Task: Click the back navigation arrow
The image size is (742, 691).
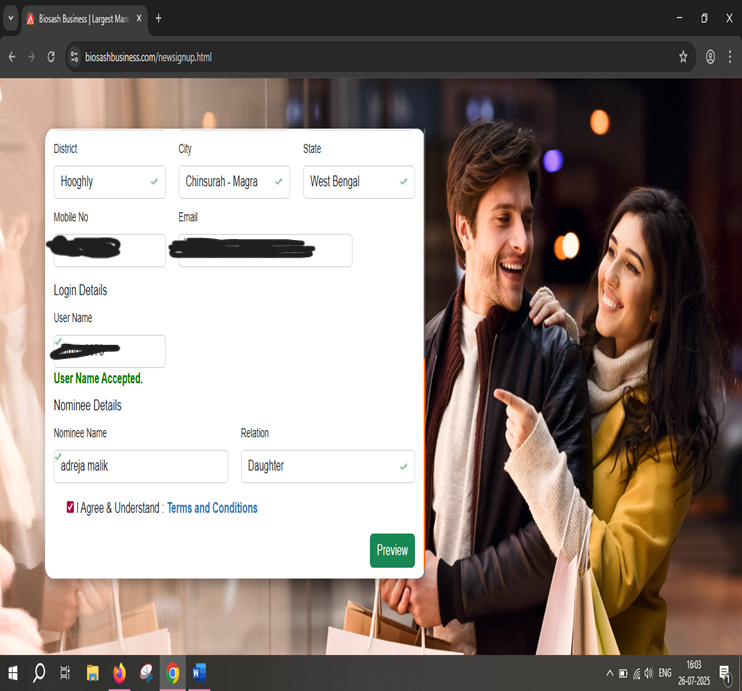Action: (x=12, y=57)
